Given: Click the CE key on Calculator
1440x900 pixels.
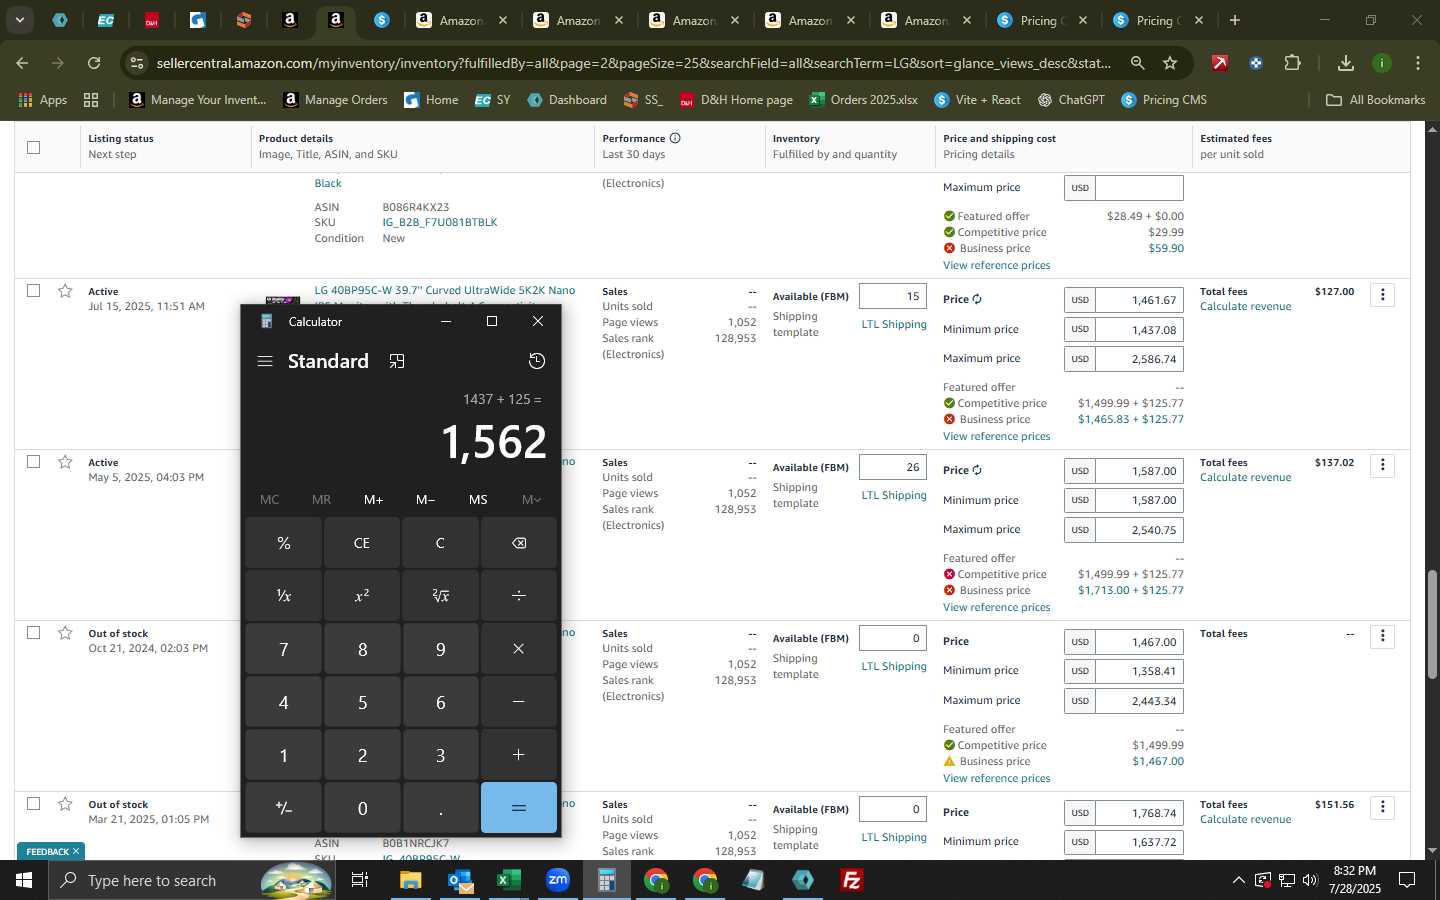Looking at the screenshot, I should click(x=362, y=543).
